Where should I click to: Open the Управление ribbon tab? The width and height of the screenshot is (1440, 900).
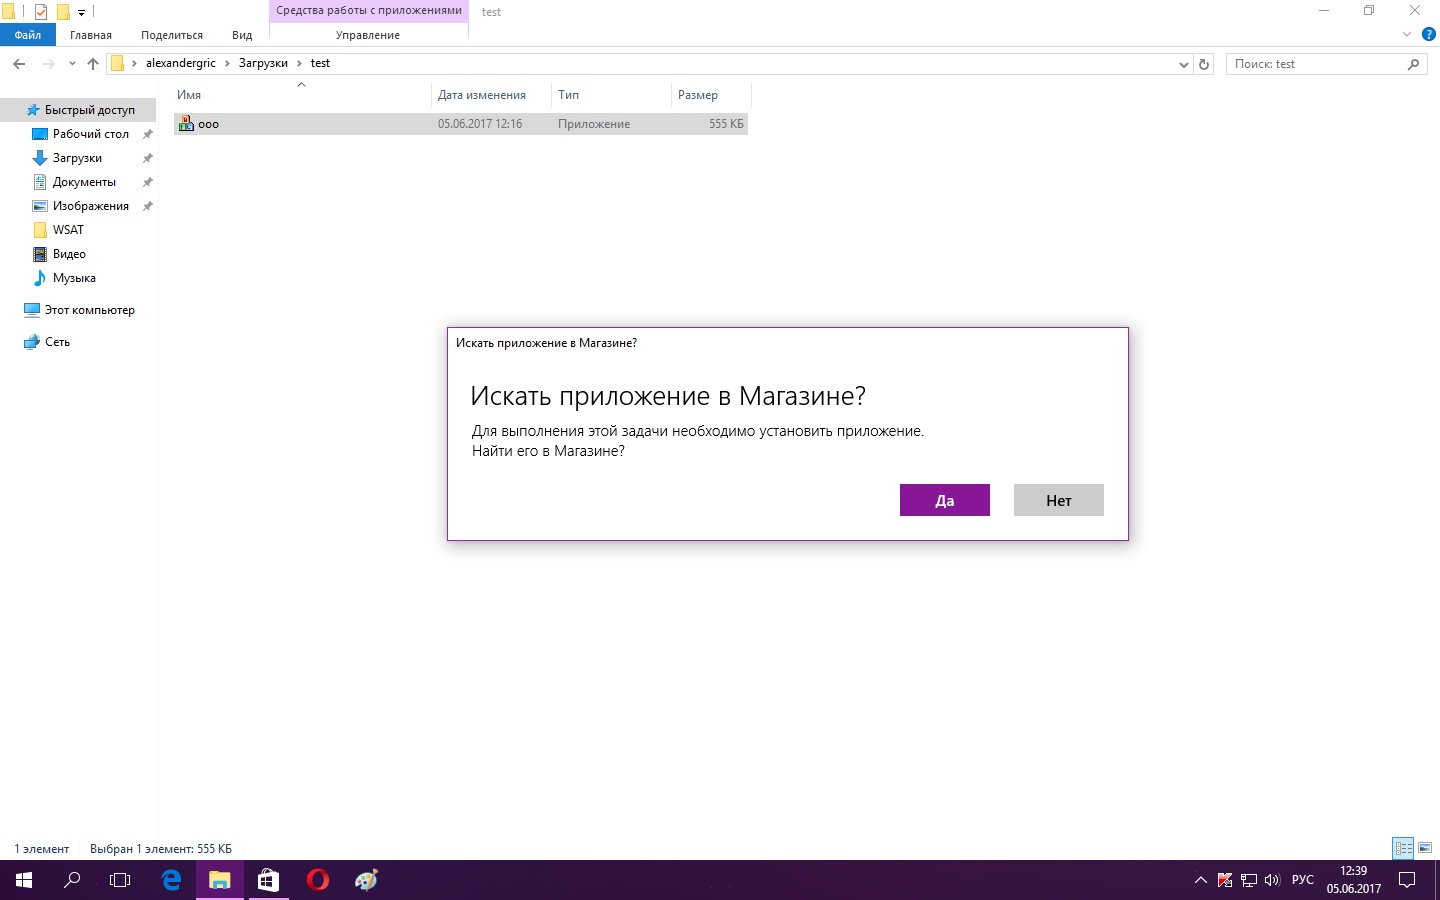(368, 35)
